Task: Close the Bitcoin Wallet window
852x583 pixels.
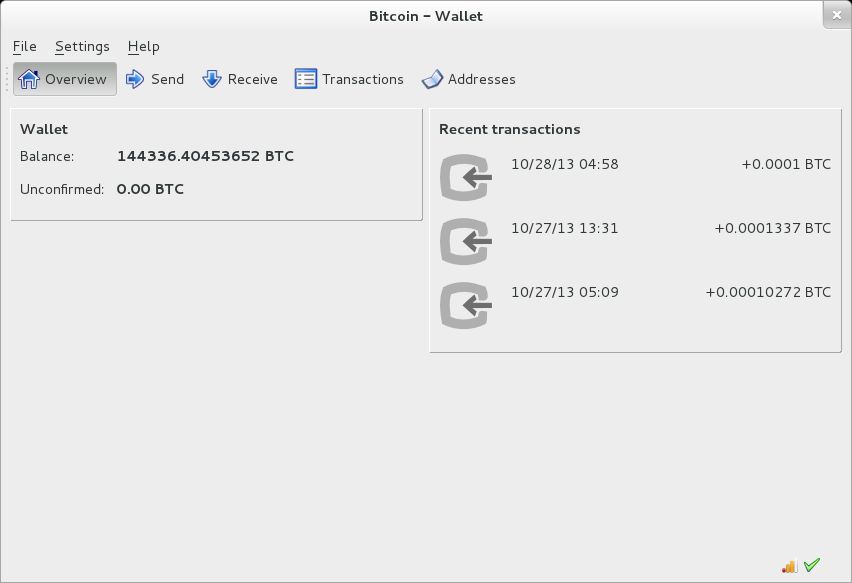Action: (837, 15)
